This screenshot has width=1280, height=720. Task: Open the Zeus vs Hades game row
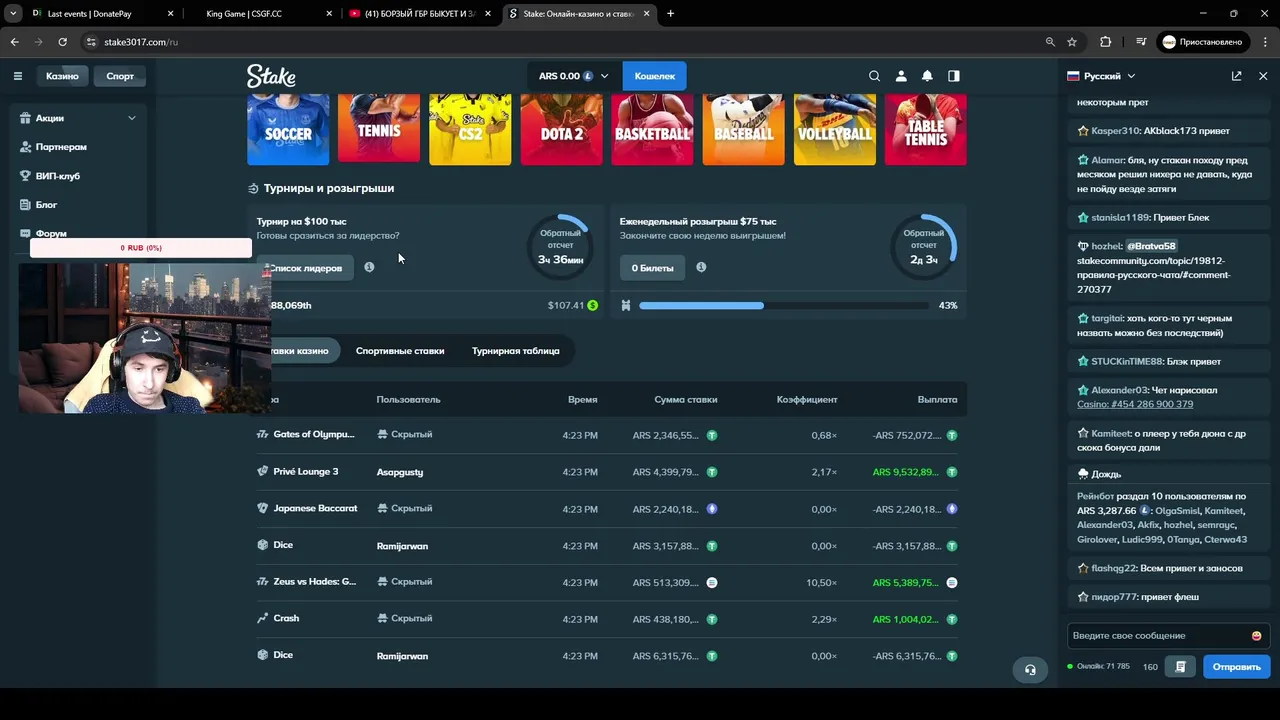(x=607, y=582)
